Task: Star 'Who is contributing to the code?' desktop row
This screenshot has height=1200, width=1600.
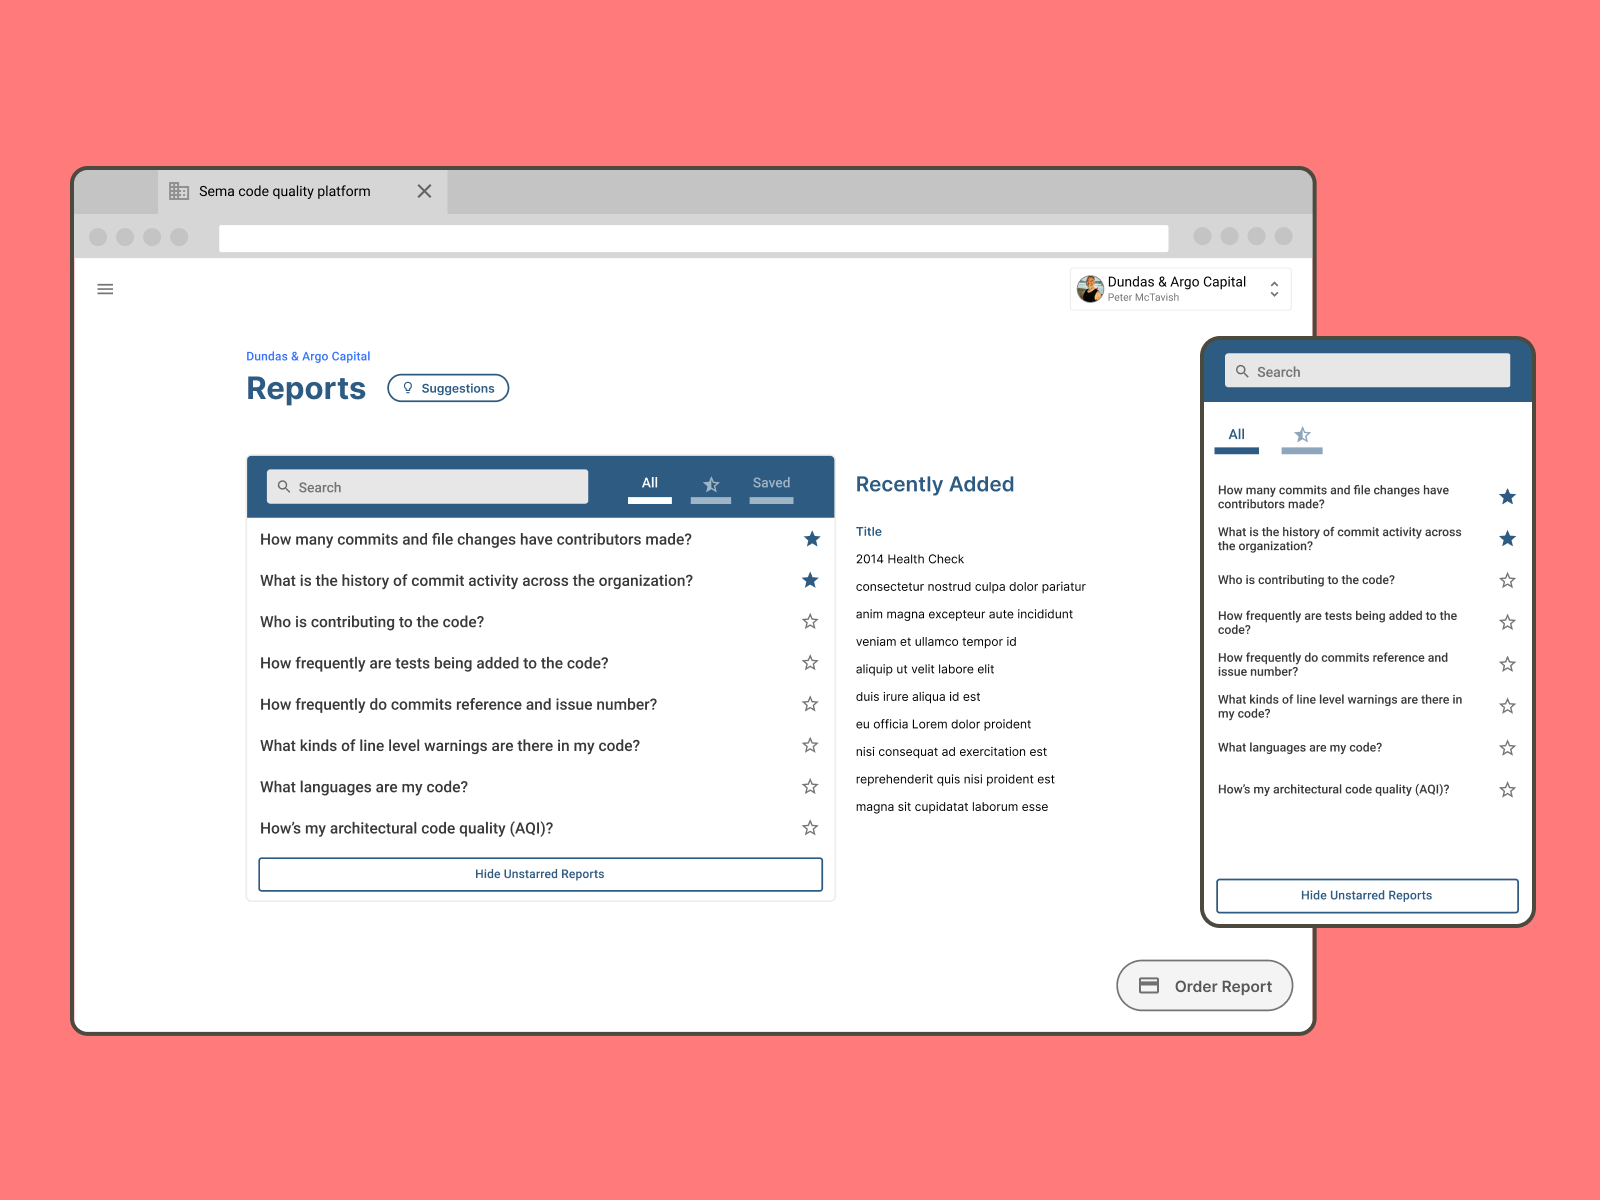Action: point(810,622)
